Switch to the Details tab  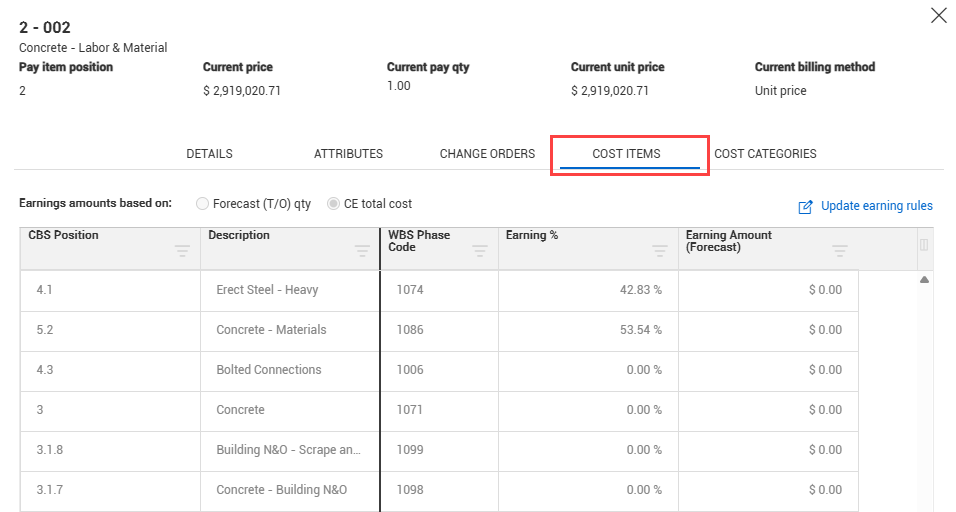(x=209, y=154)
